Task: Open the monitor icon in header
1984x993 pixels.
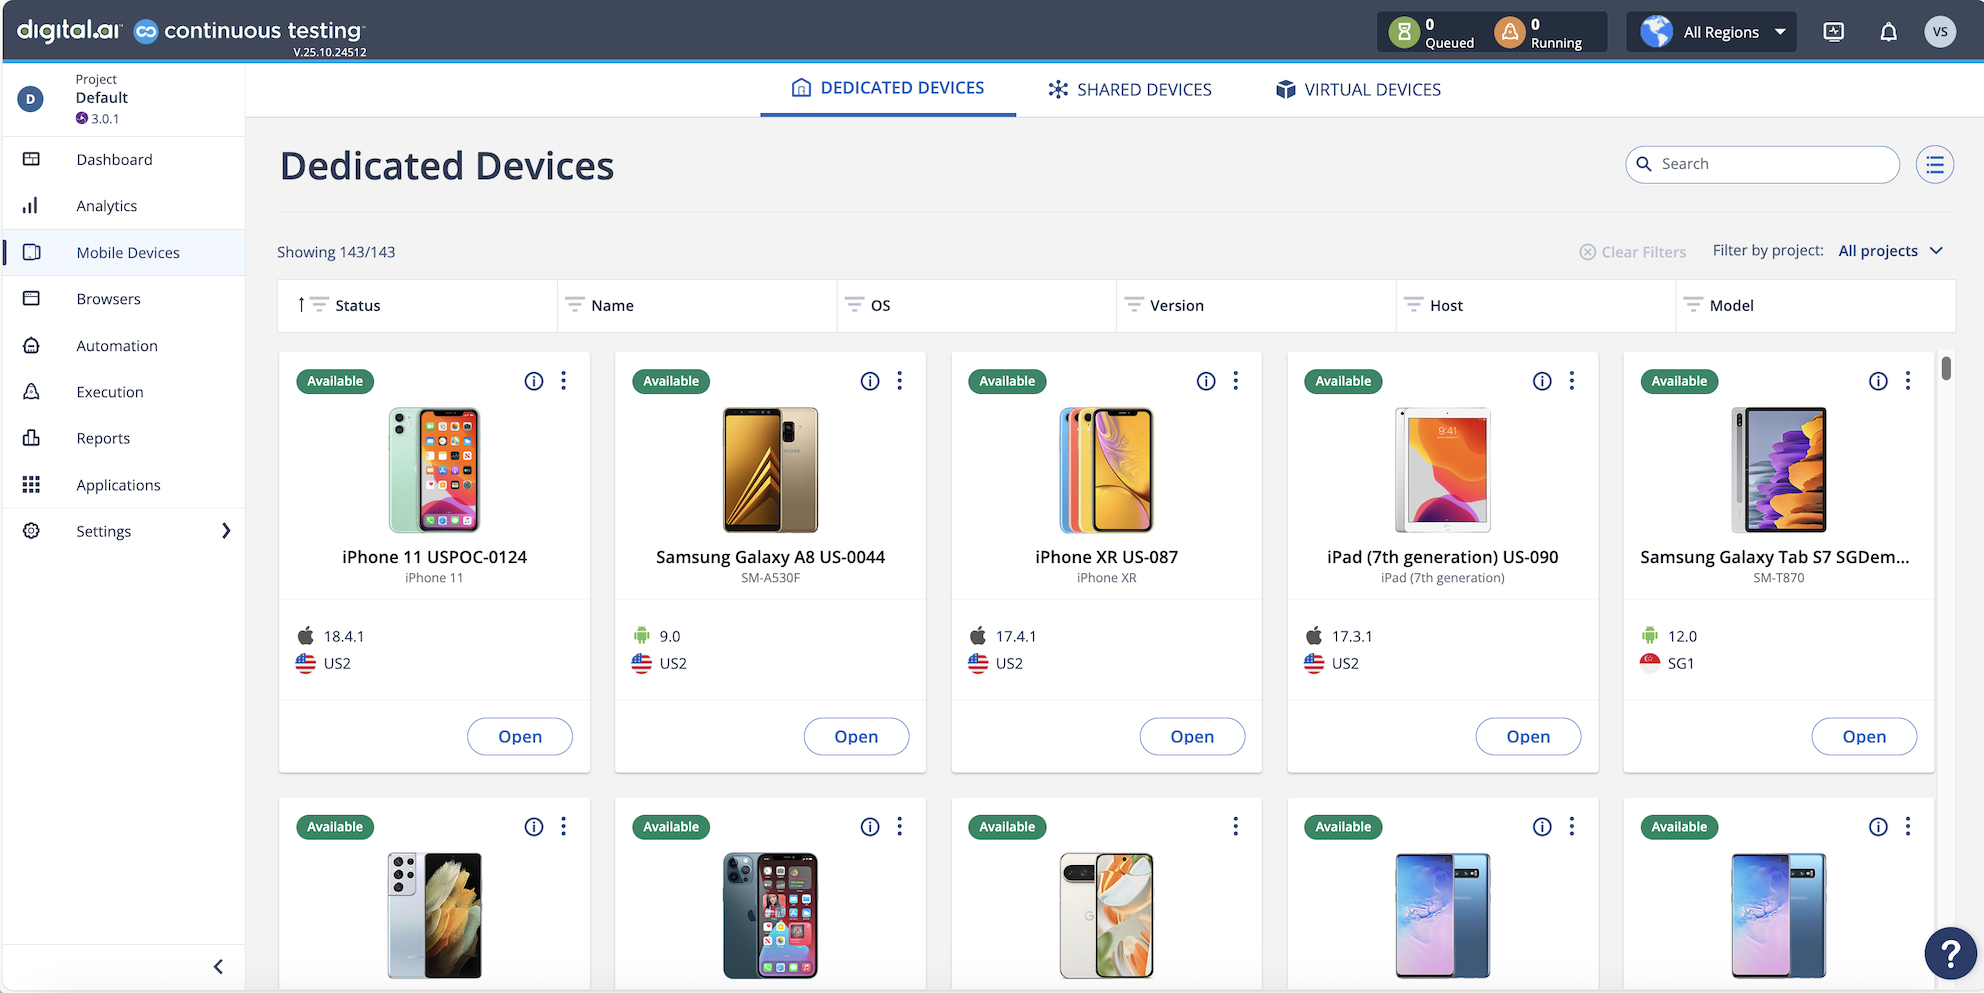Action: tap(1834, 32)
